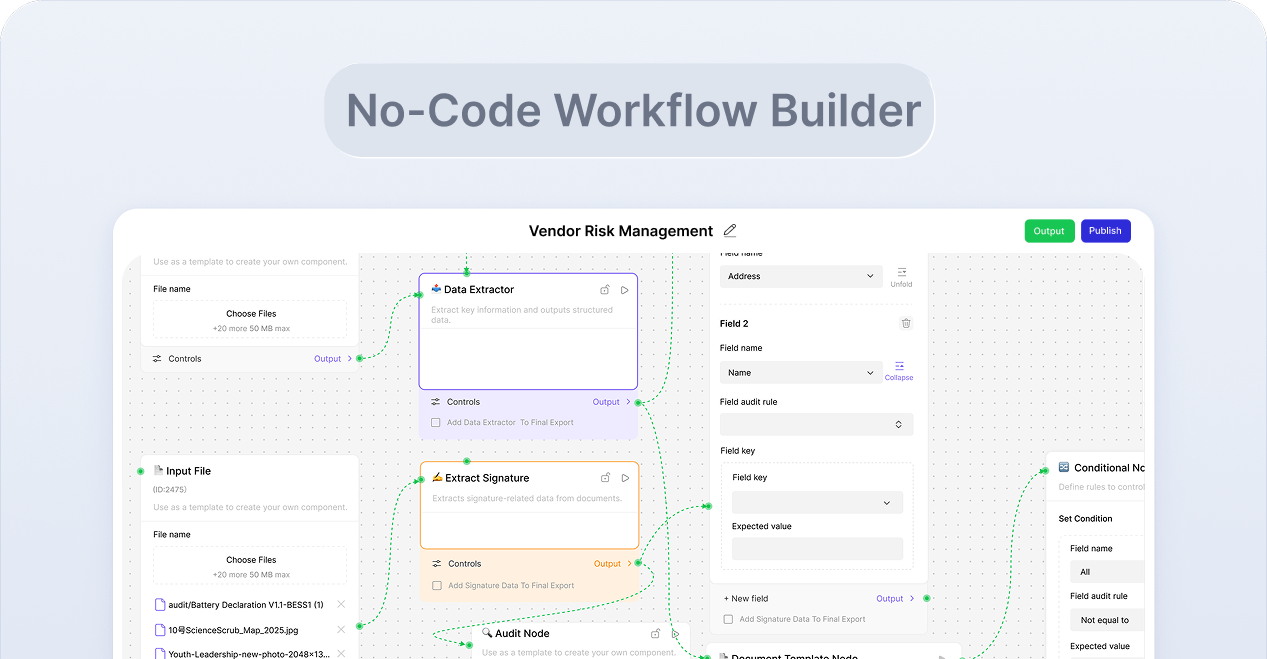The width and height of the screenshot is (1267, 659).
Task: Delete Field 2
Action: (x=906, y=323)
